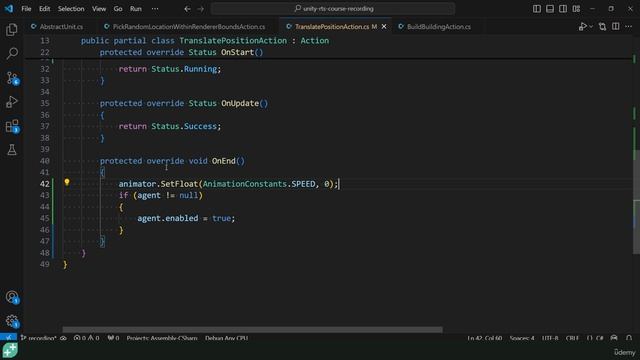This screenshot has height=360, width=640.
Task: Open compare changes icon in editor toolbar
Action: (x=602, y=27)
